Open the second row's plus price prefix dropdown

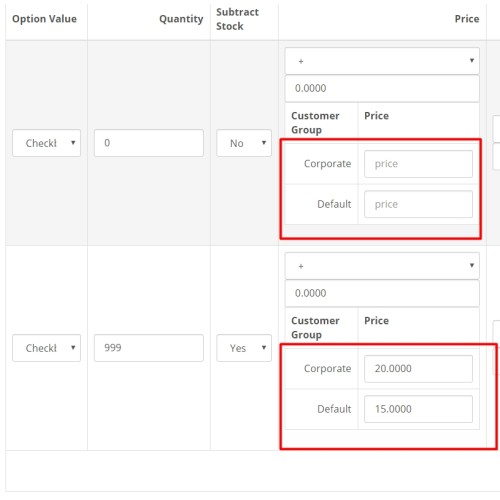[382, 266]
